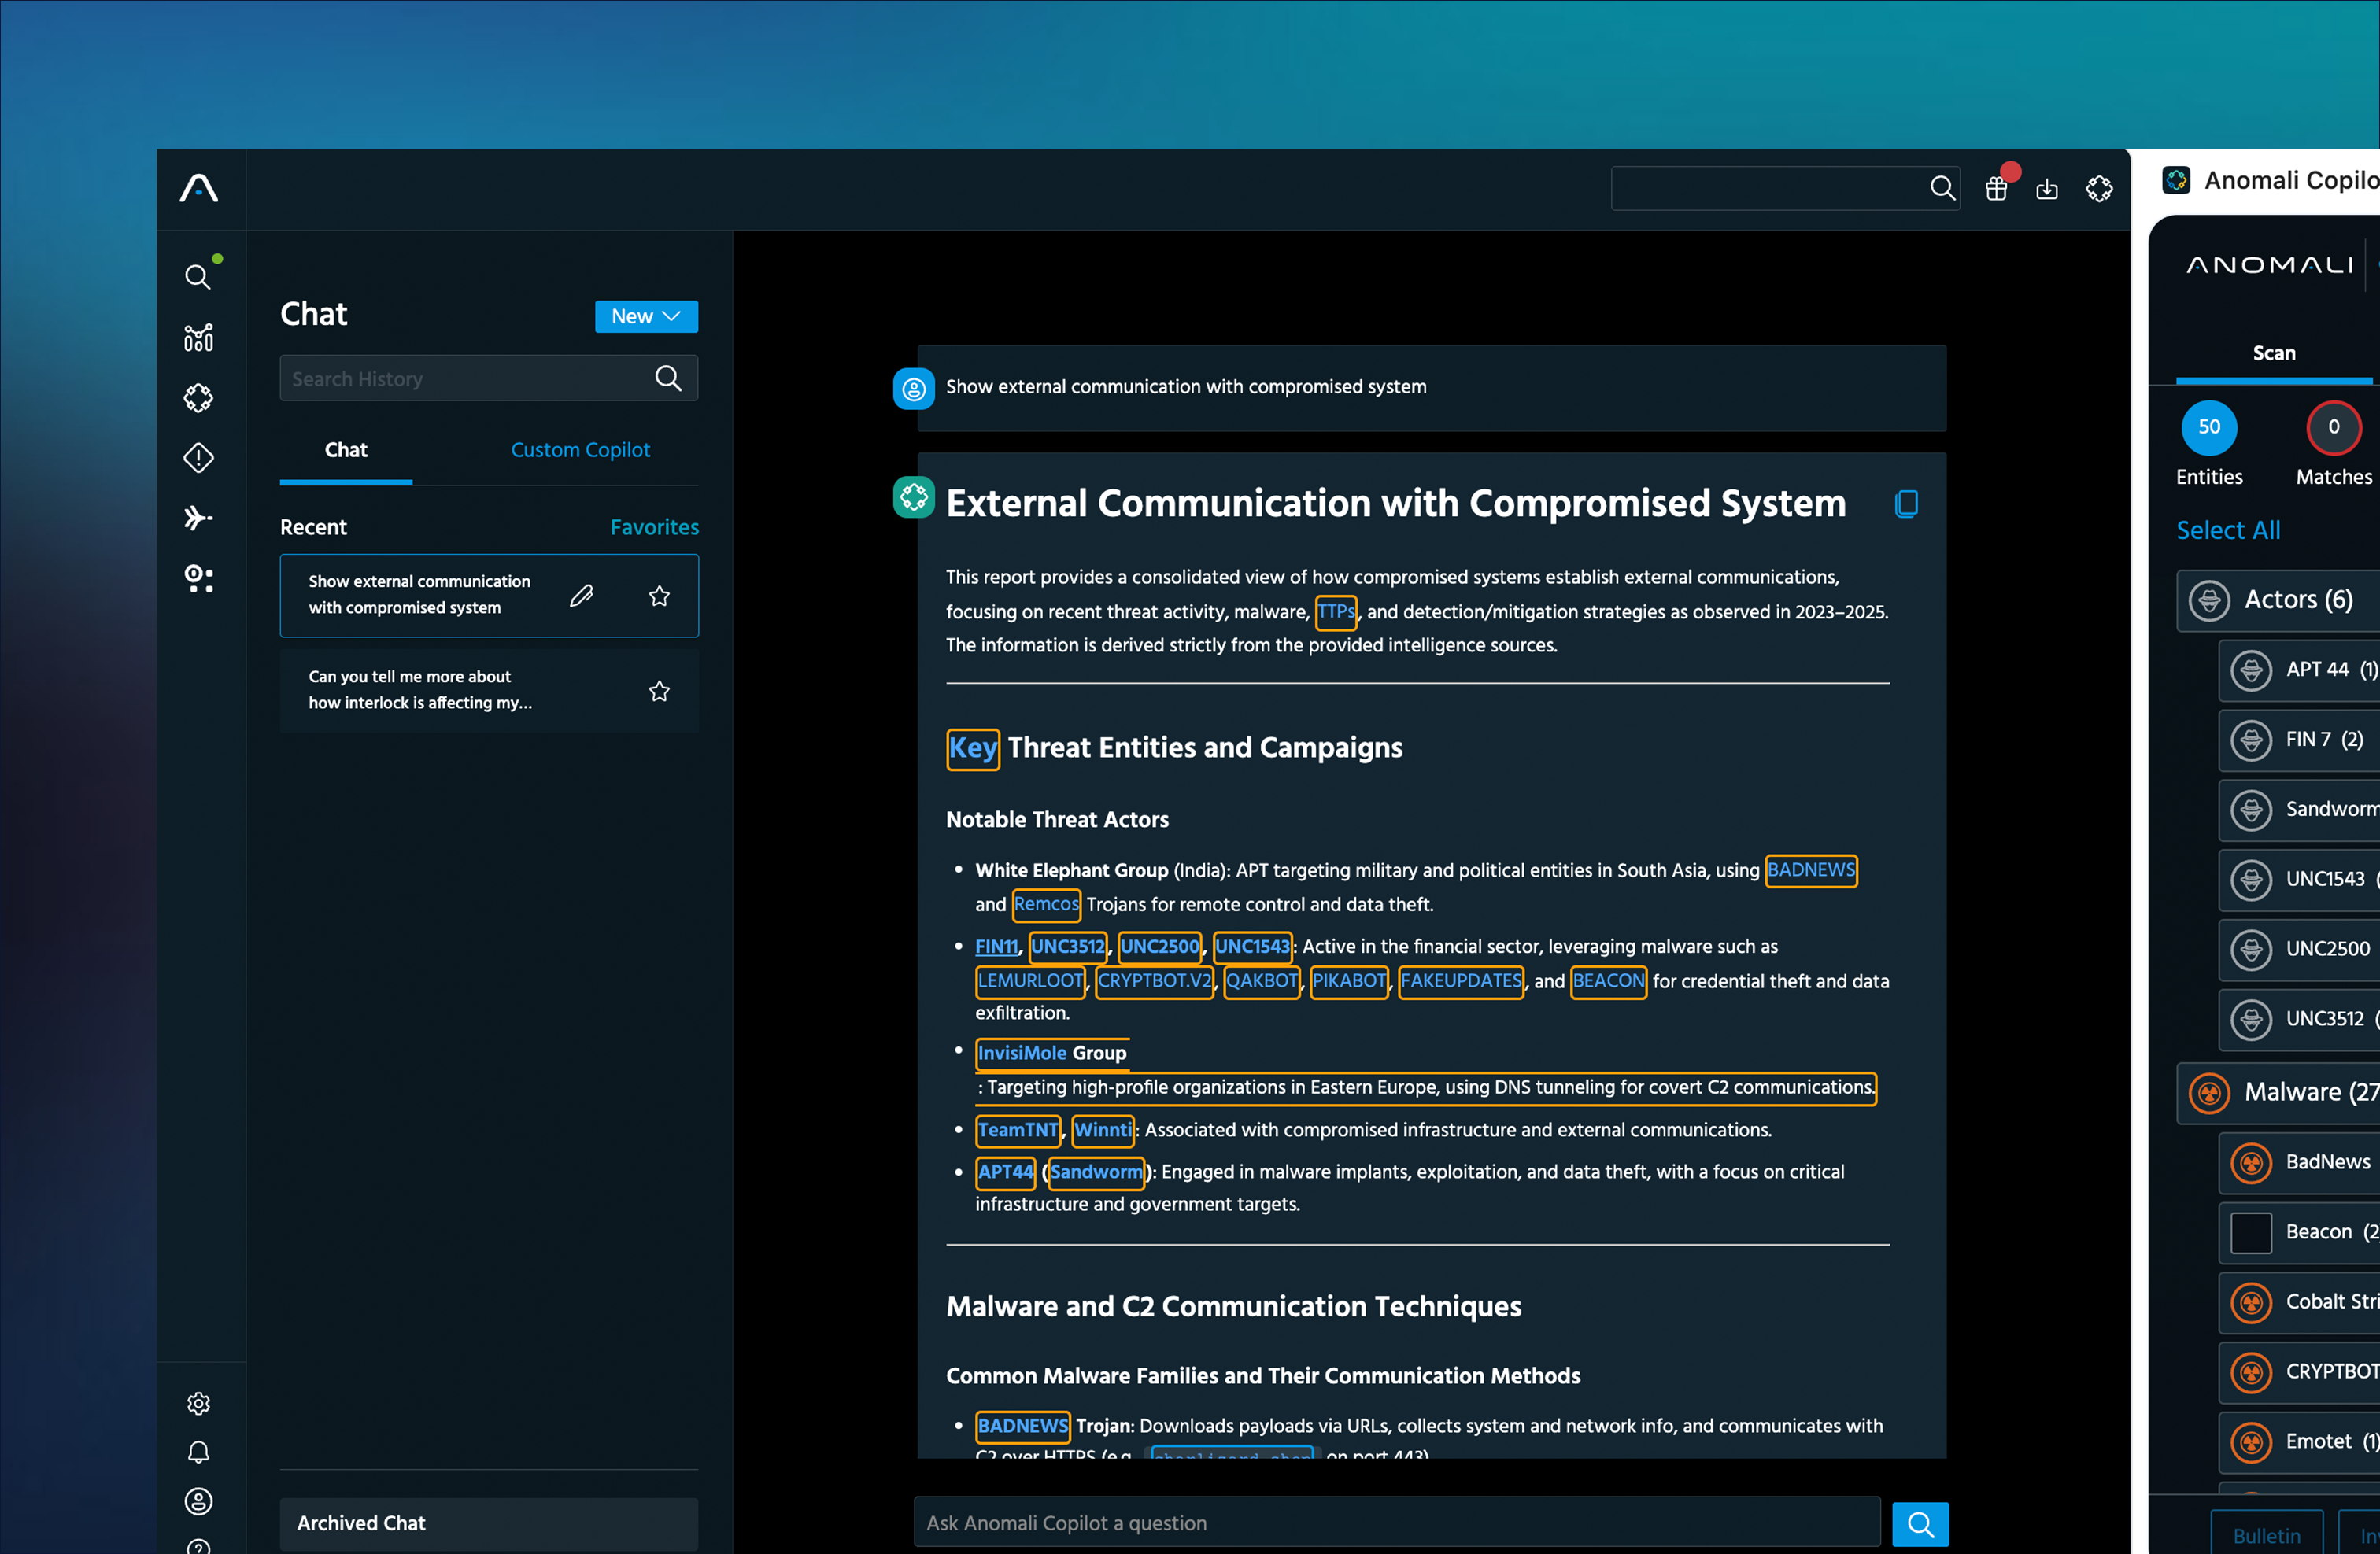Image resolution: width=2380 pixels, height=1554 pixels.
Task: Open the Favorites chat list
Action: 654,527
